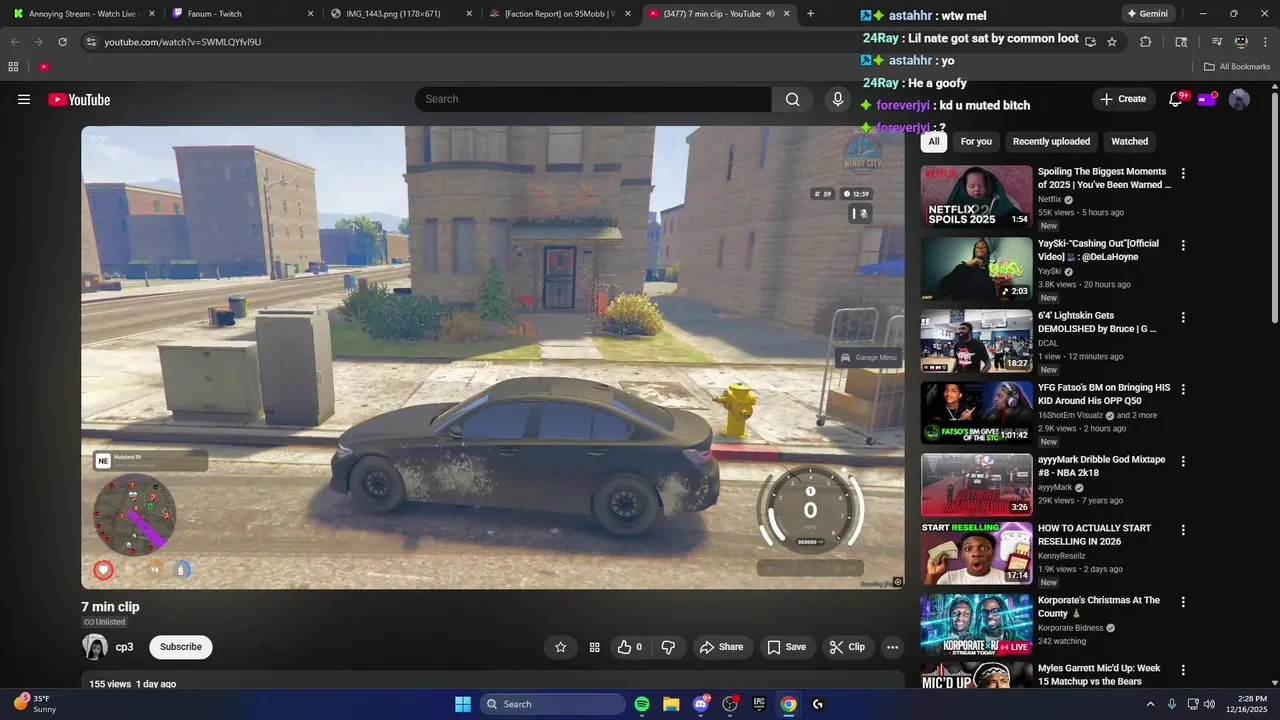
Task: Open volume control in system tray
Action: [x=1210, y=704]
